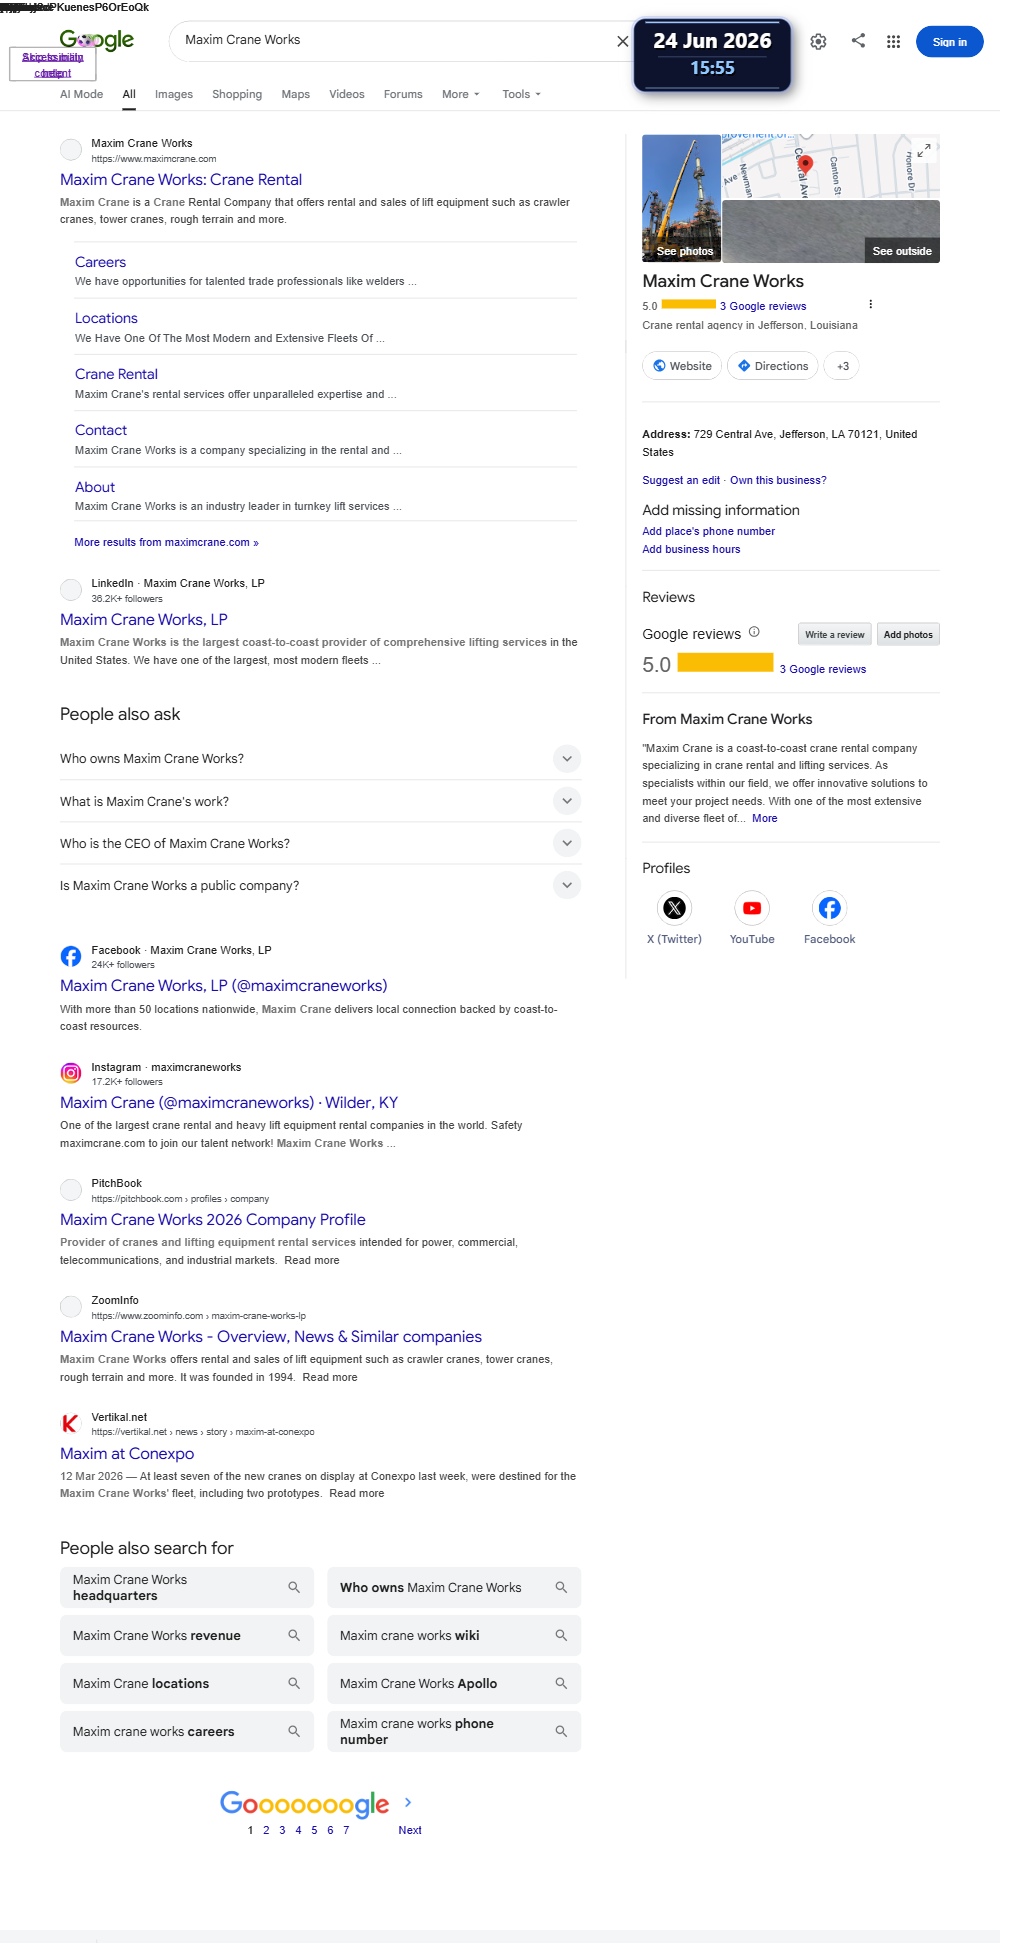1012x1943 pixels.
Task: Click the info icon beside Google reviews heading
Action: (x=754, y=632)
